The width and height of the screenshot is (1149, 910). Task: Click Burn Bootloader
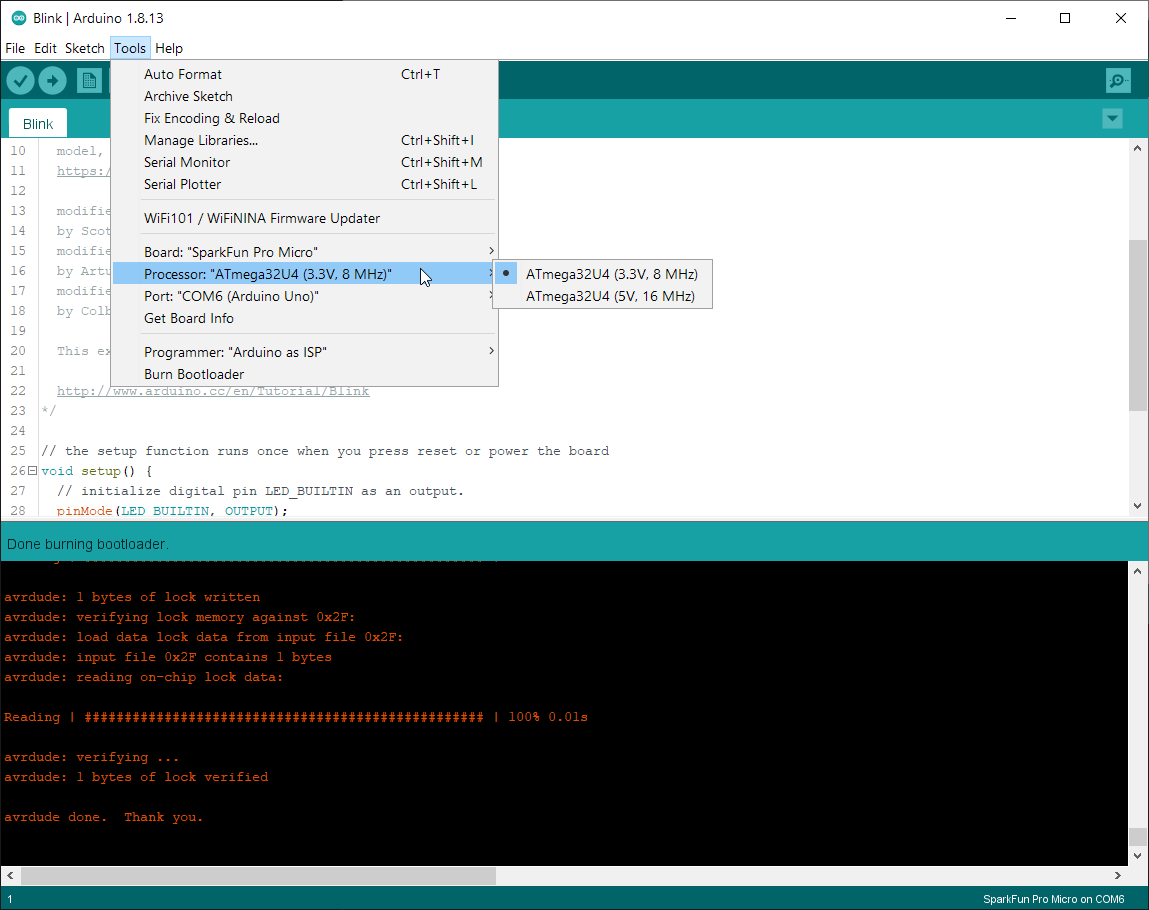305,374
